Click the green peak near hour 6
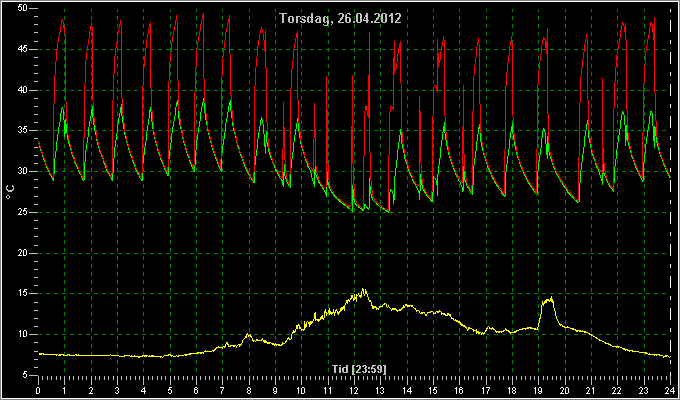Viewport: 680px width, 400px height. tap(204, 100)
